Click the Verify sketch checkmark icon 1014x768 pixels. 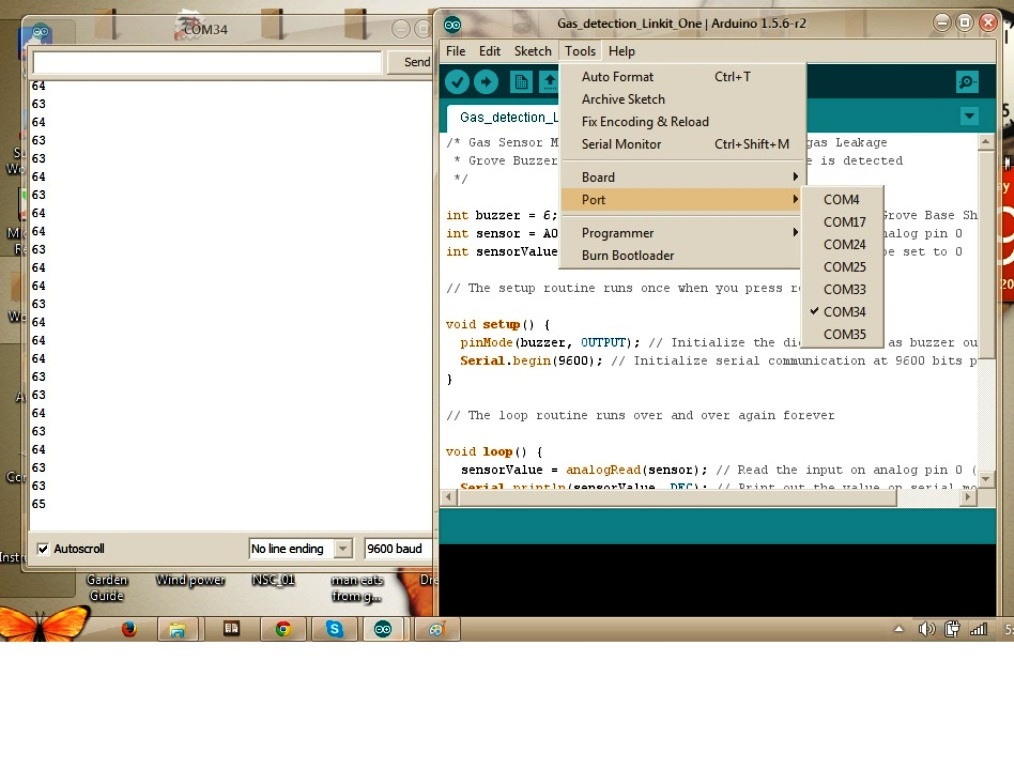coord(457,82)
